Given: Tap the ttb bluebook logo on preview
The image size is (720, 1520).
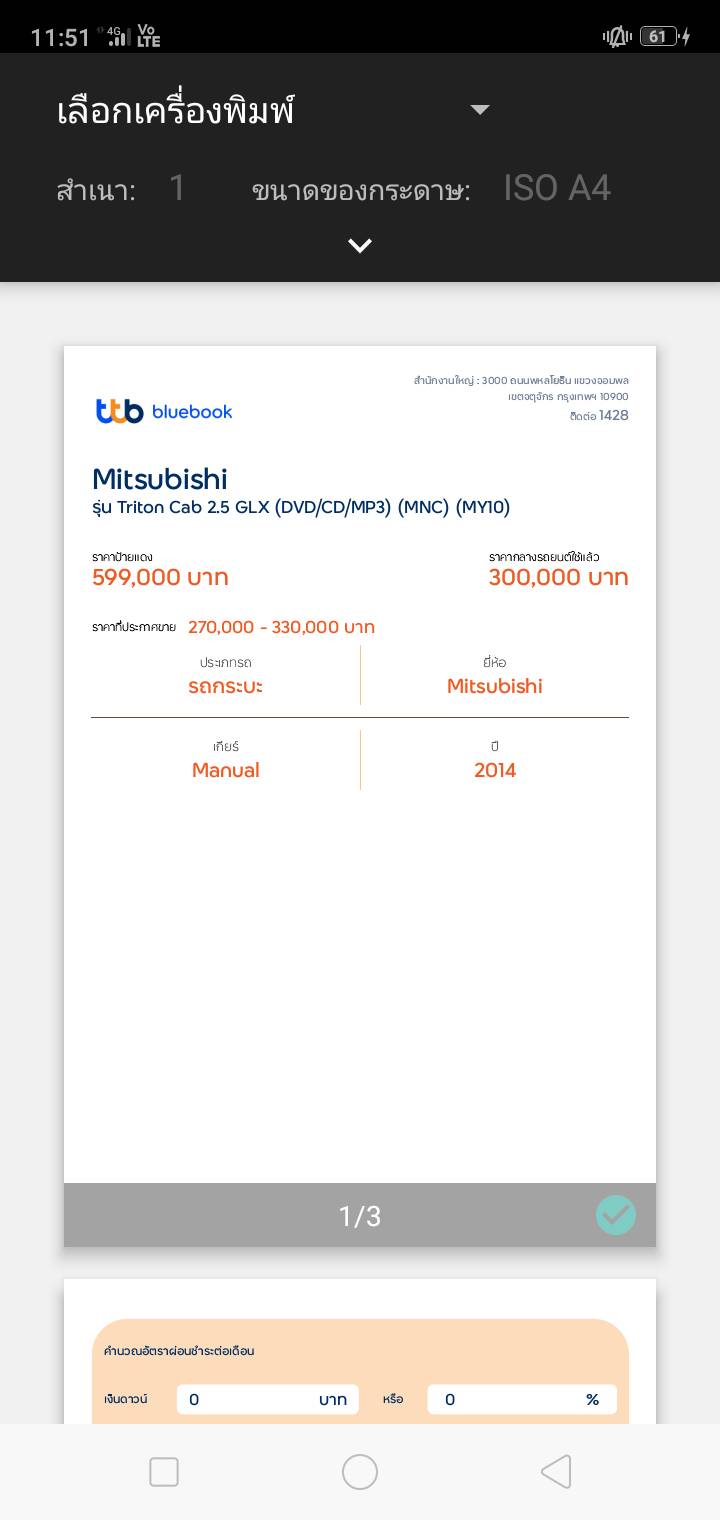Looking at the screenshot, I should click(164, 411).
